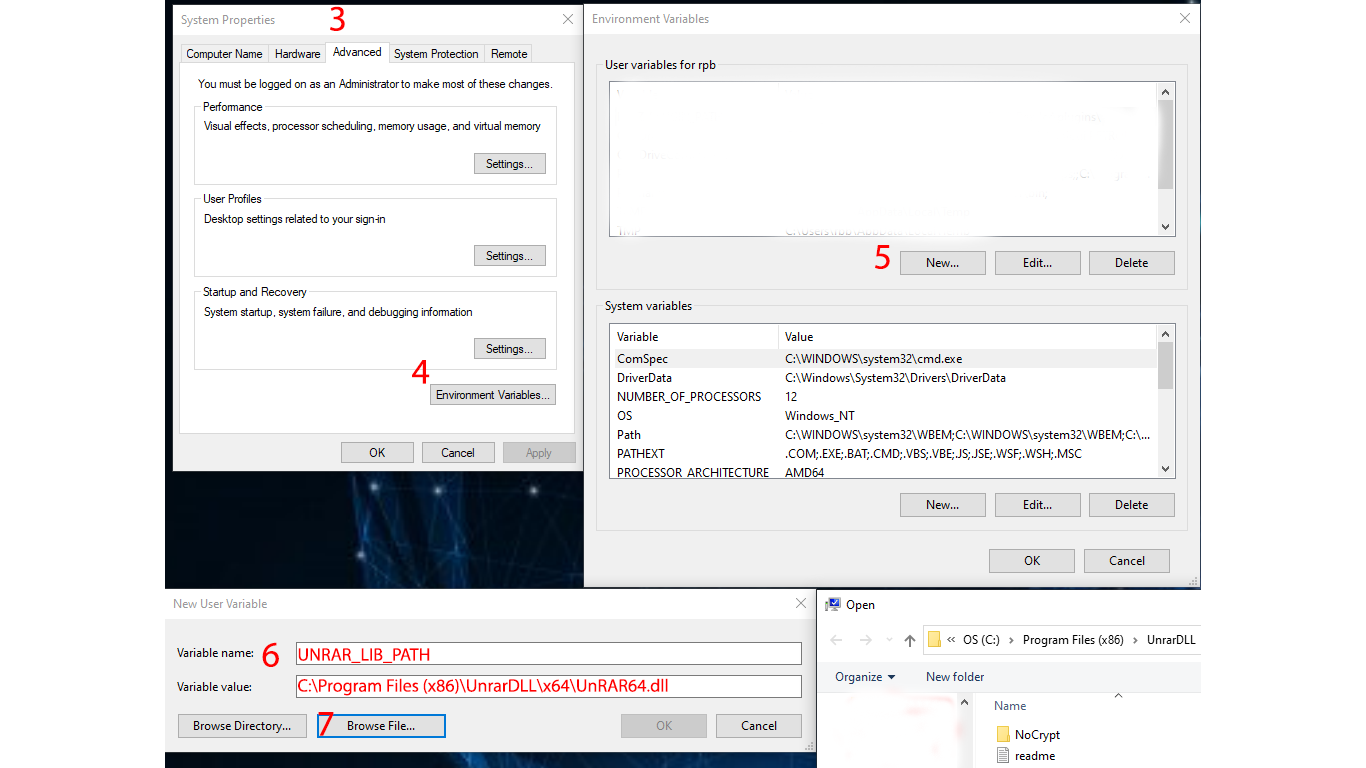This screenshot has height=768, width=1366.
Task: Click the Back arrow in Open dialog
Action: (837, 640)
